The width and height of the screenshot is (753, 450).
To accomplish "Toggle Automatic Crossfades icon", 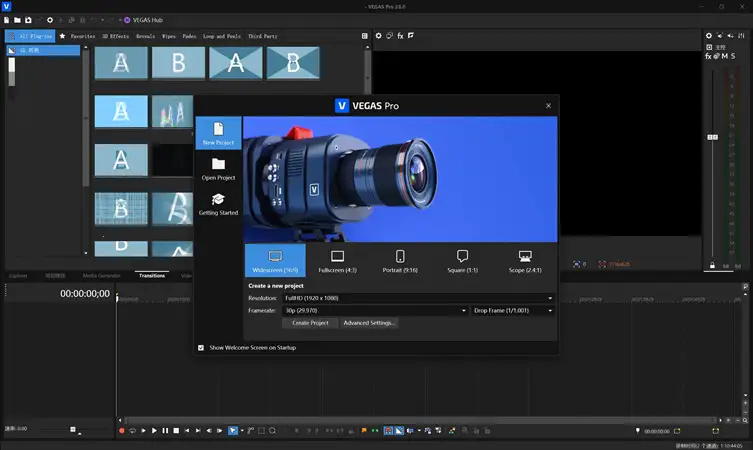I will click(400, 431).
